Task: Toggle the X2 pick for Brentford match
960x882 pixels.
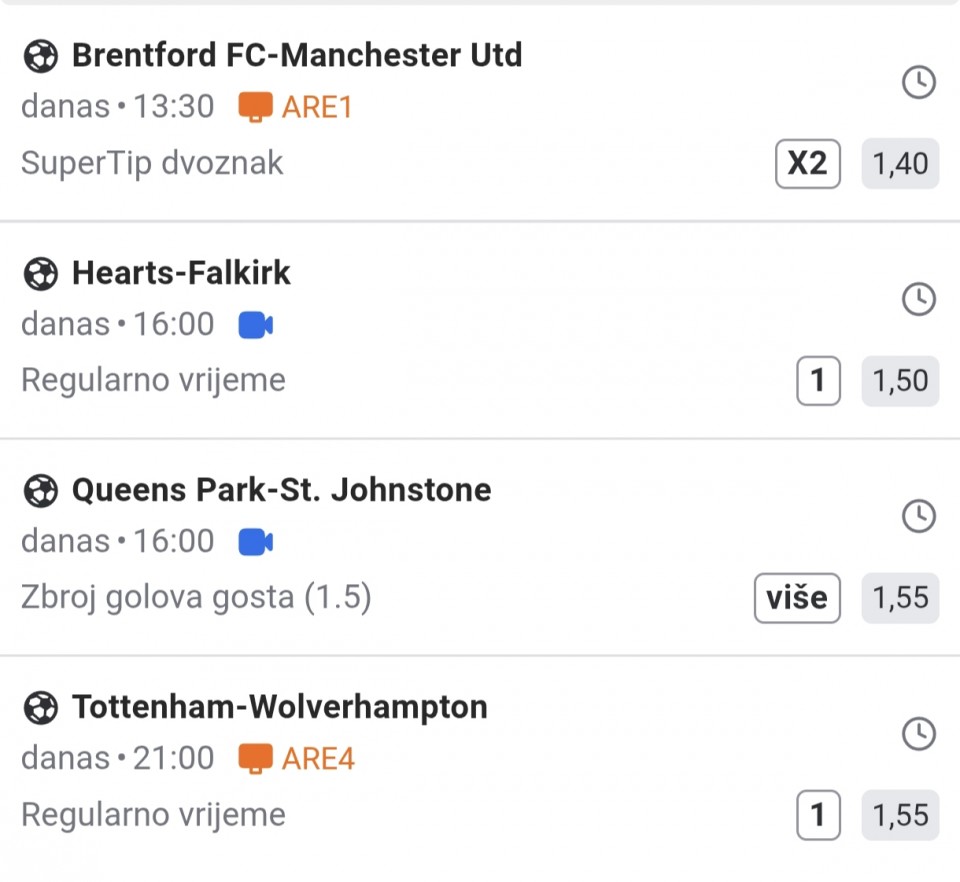Action: pos(807,163)
